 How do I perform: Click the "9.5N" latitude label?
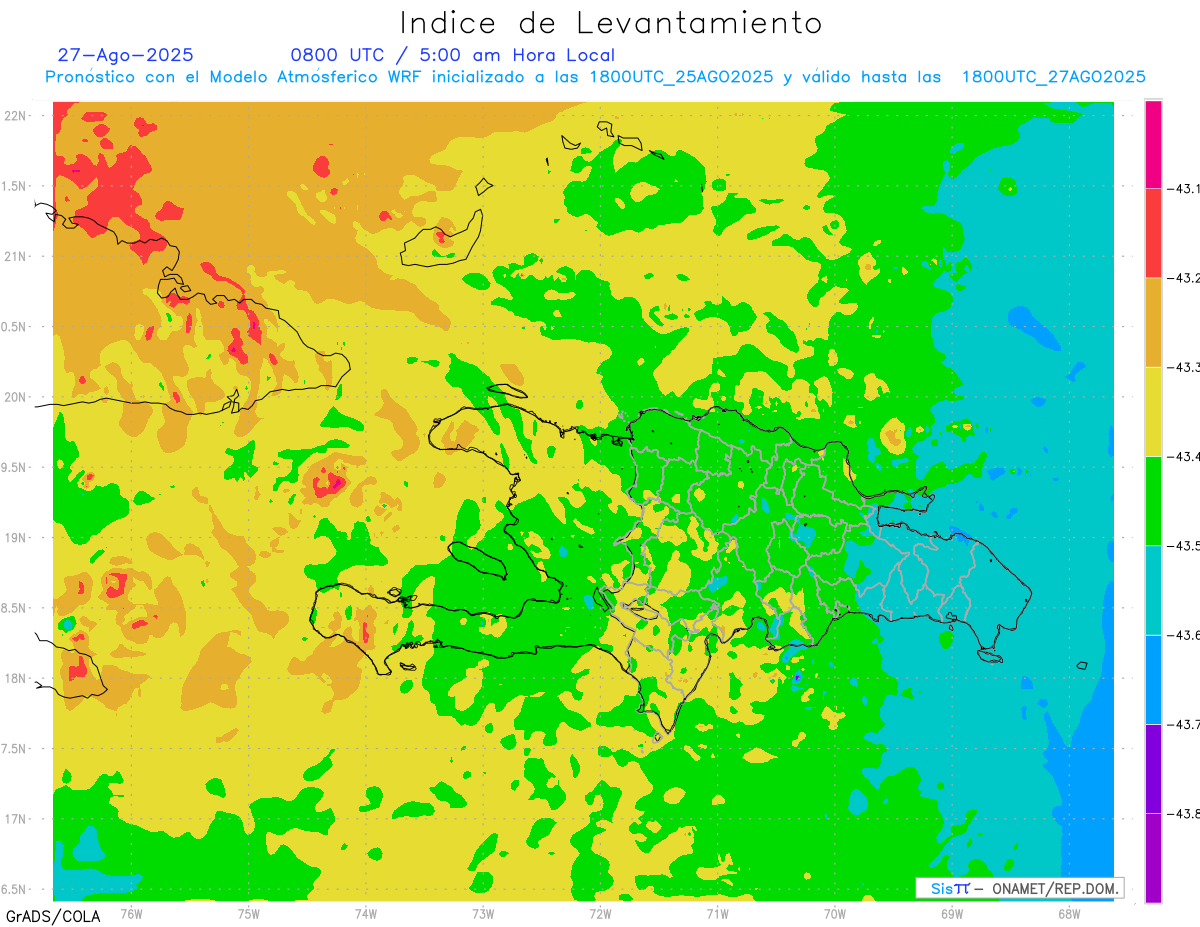pos(14,467)
